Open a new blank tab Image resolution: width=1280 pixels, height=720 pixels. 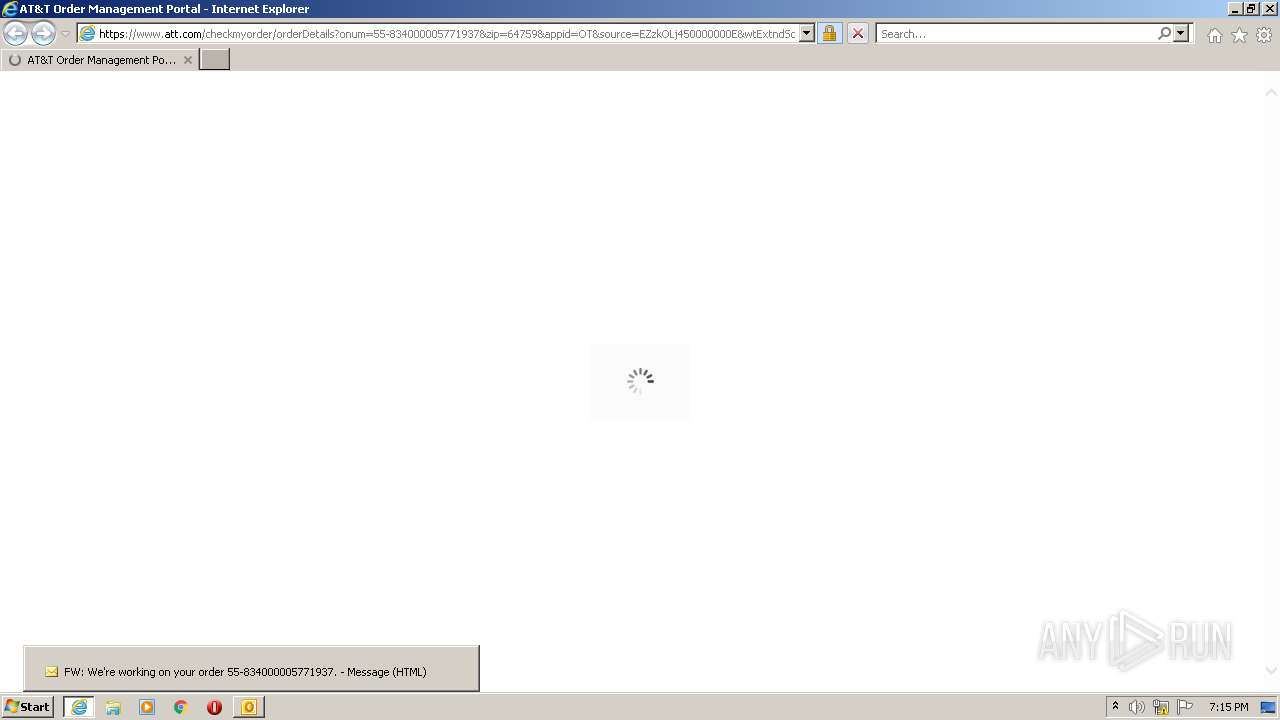tap(215, 60)
